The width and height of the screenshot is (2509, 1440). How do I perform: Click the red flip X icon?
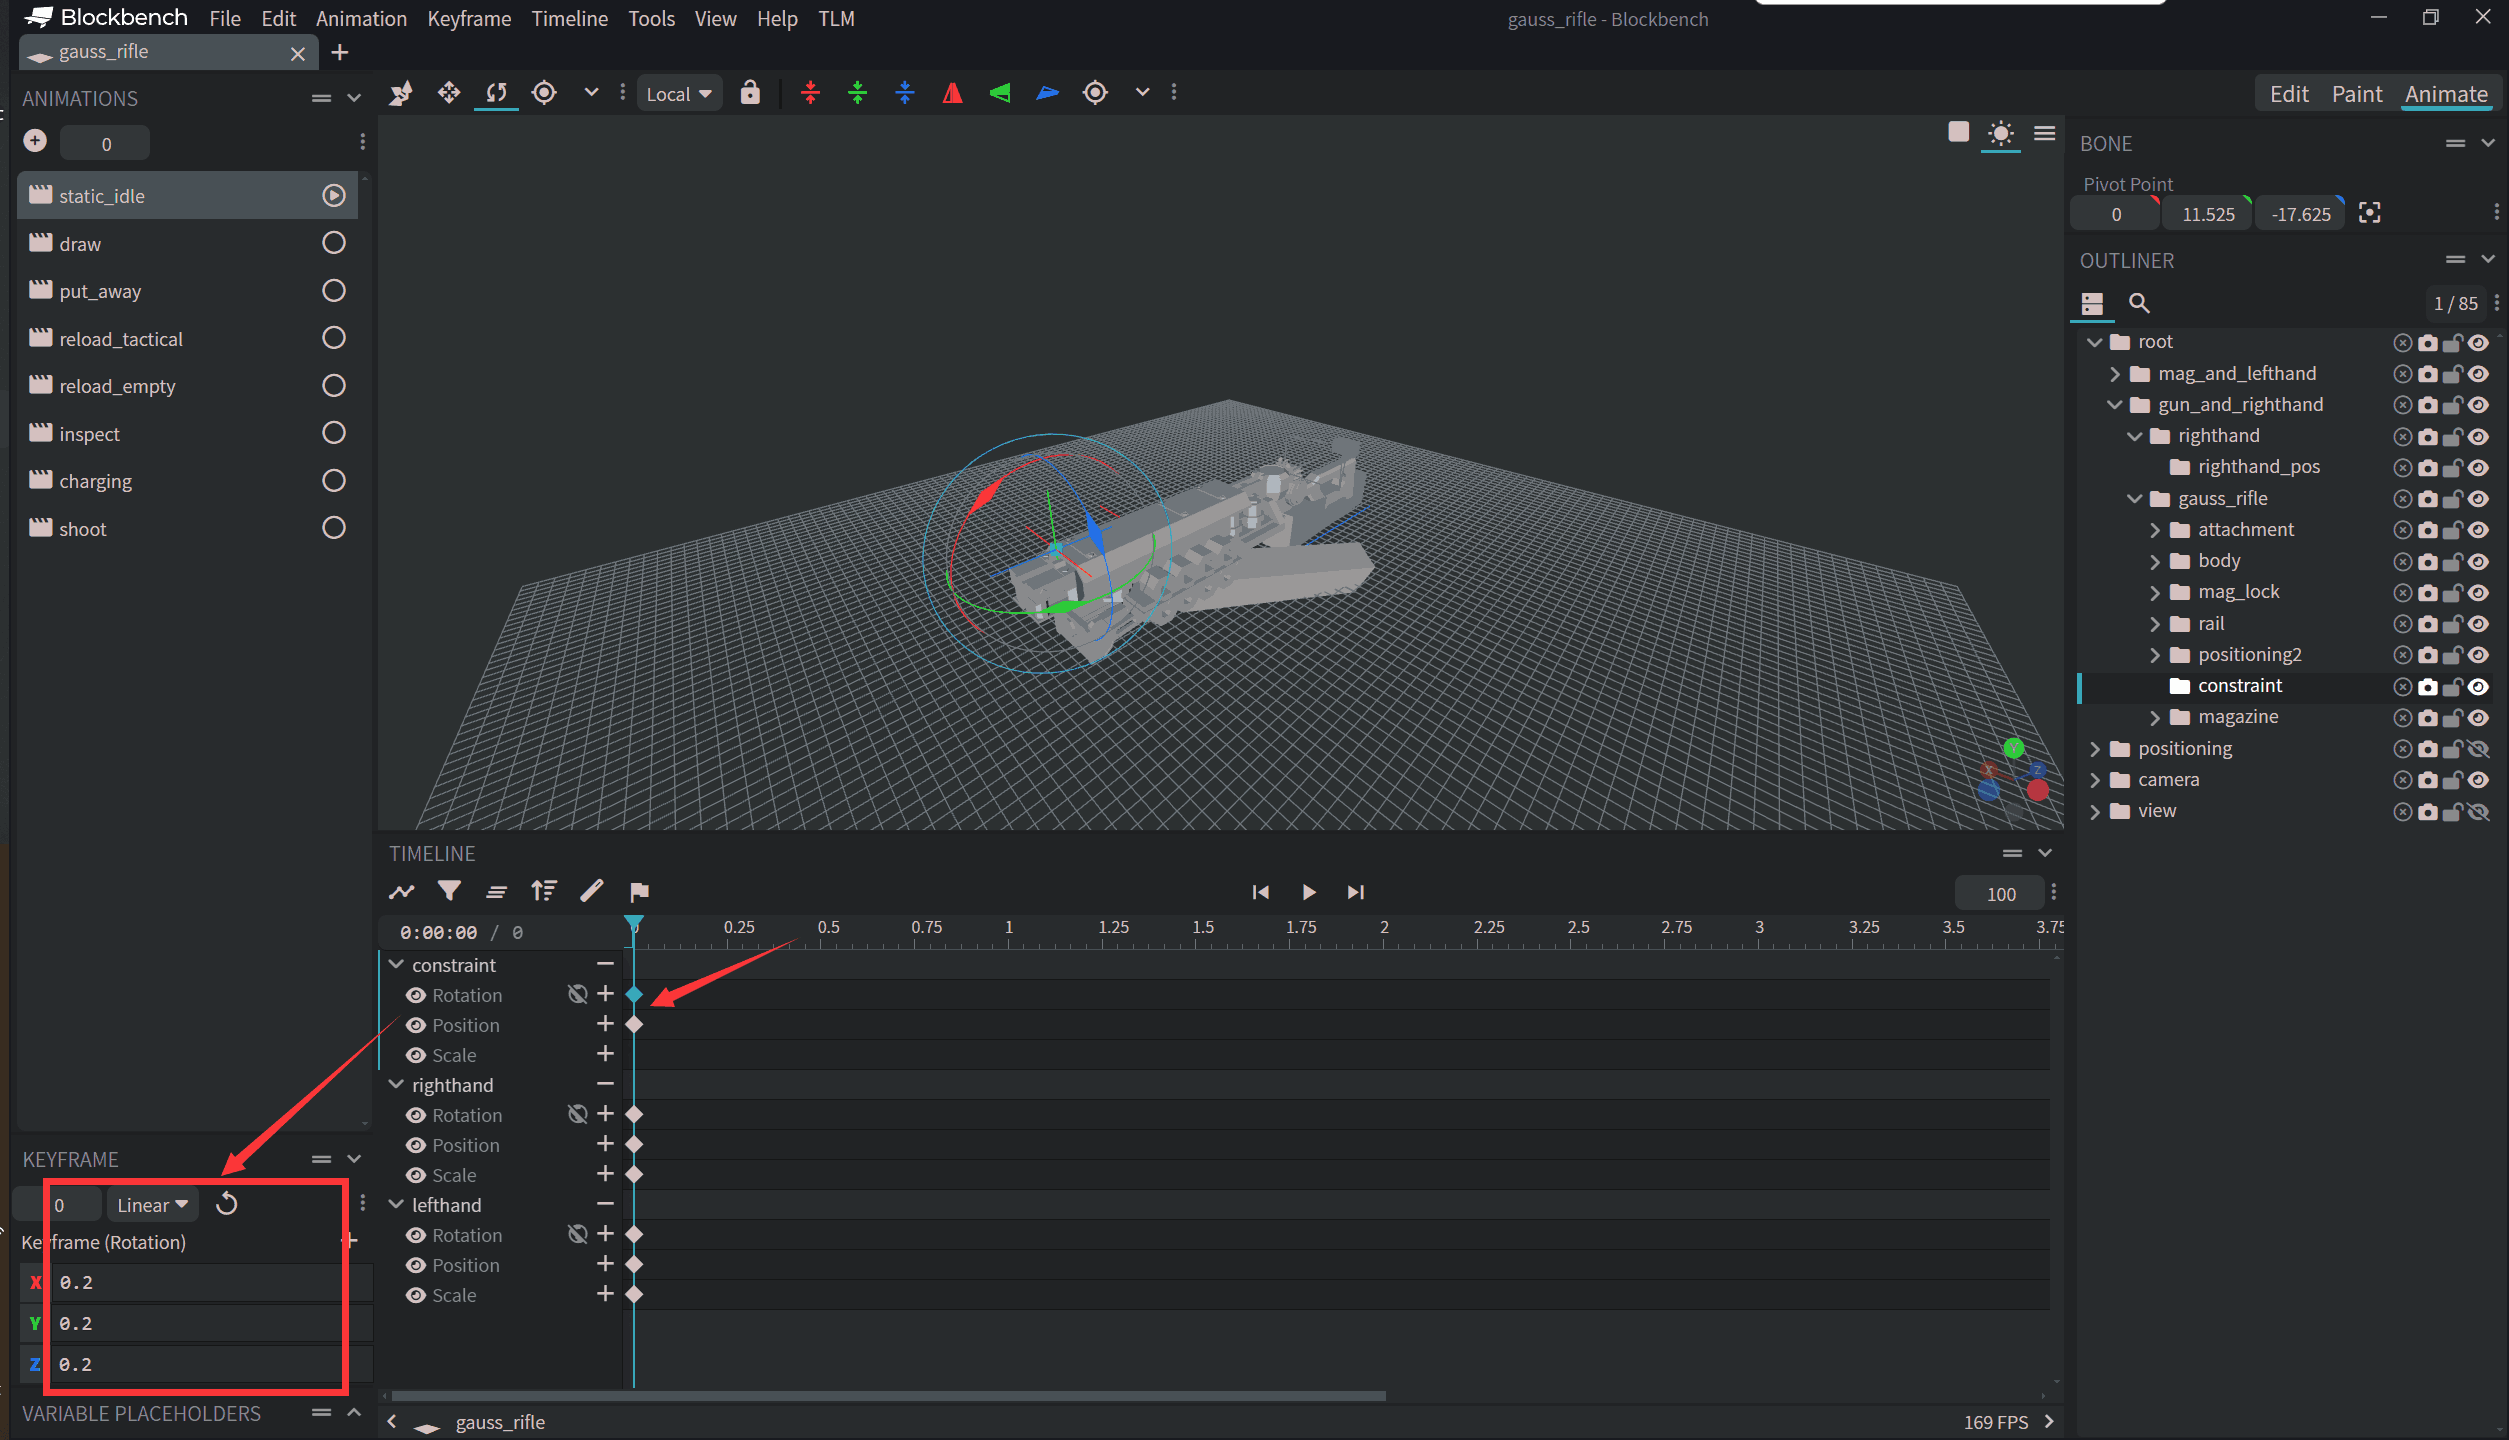point(952,93)
